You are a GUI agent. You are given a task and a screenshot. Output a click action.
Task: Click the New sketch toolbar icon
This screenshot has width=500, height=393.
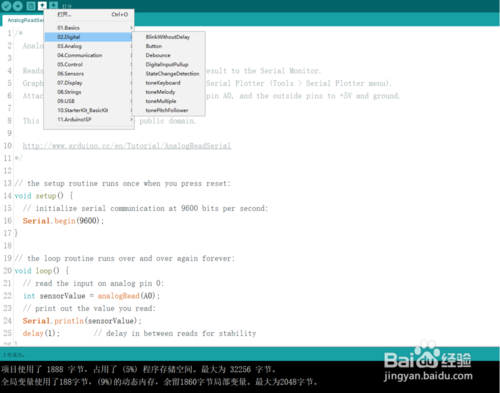31,6
